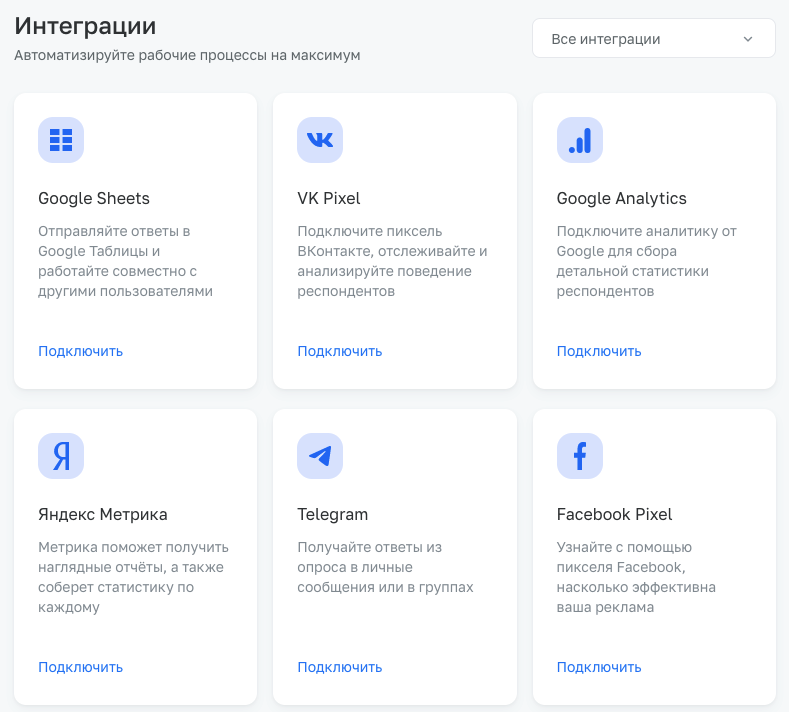Click the Google Sheets grid icon
This screenshot has width=789, height=712.
[x=61, y=140]
